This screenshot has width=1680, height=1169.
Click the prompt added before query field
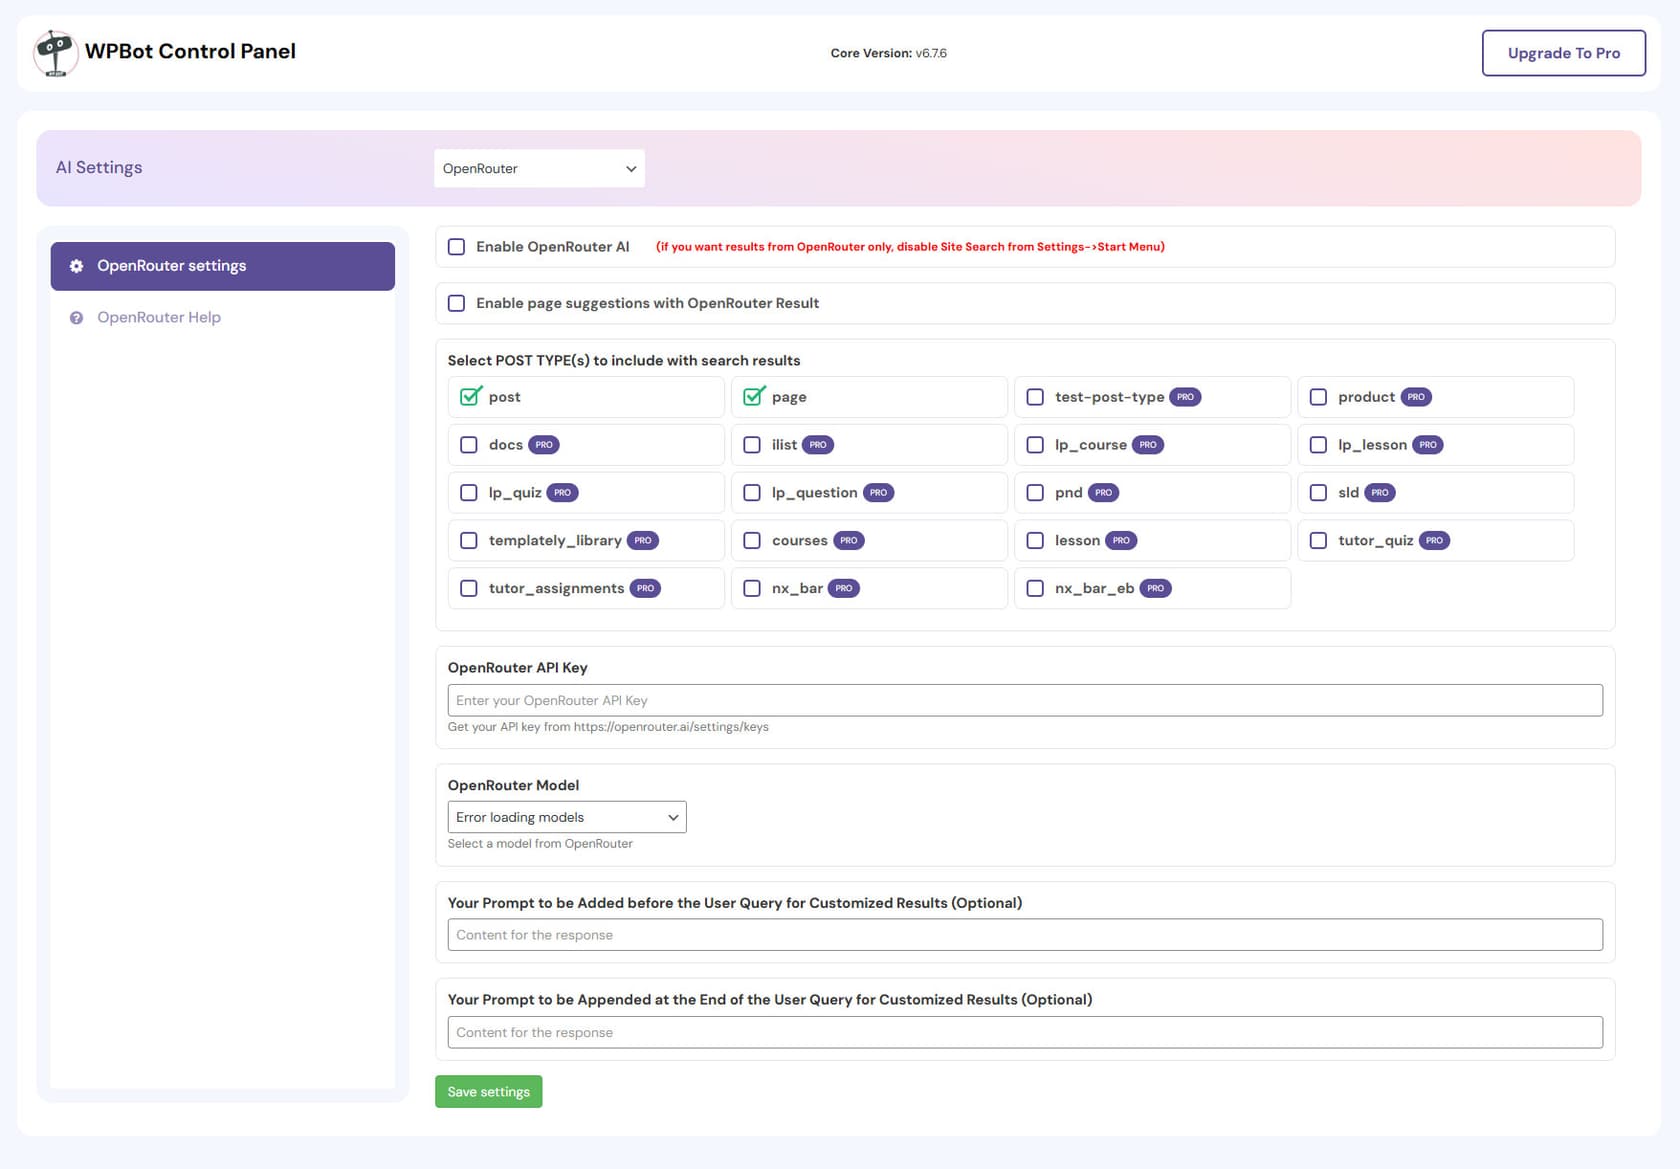(1025, 935)
